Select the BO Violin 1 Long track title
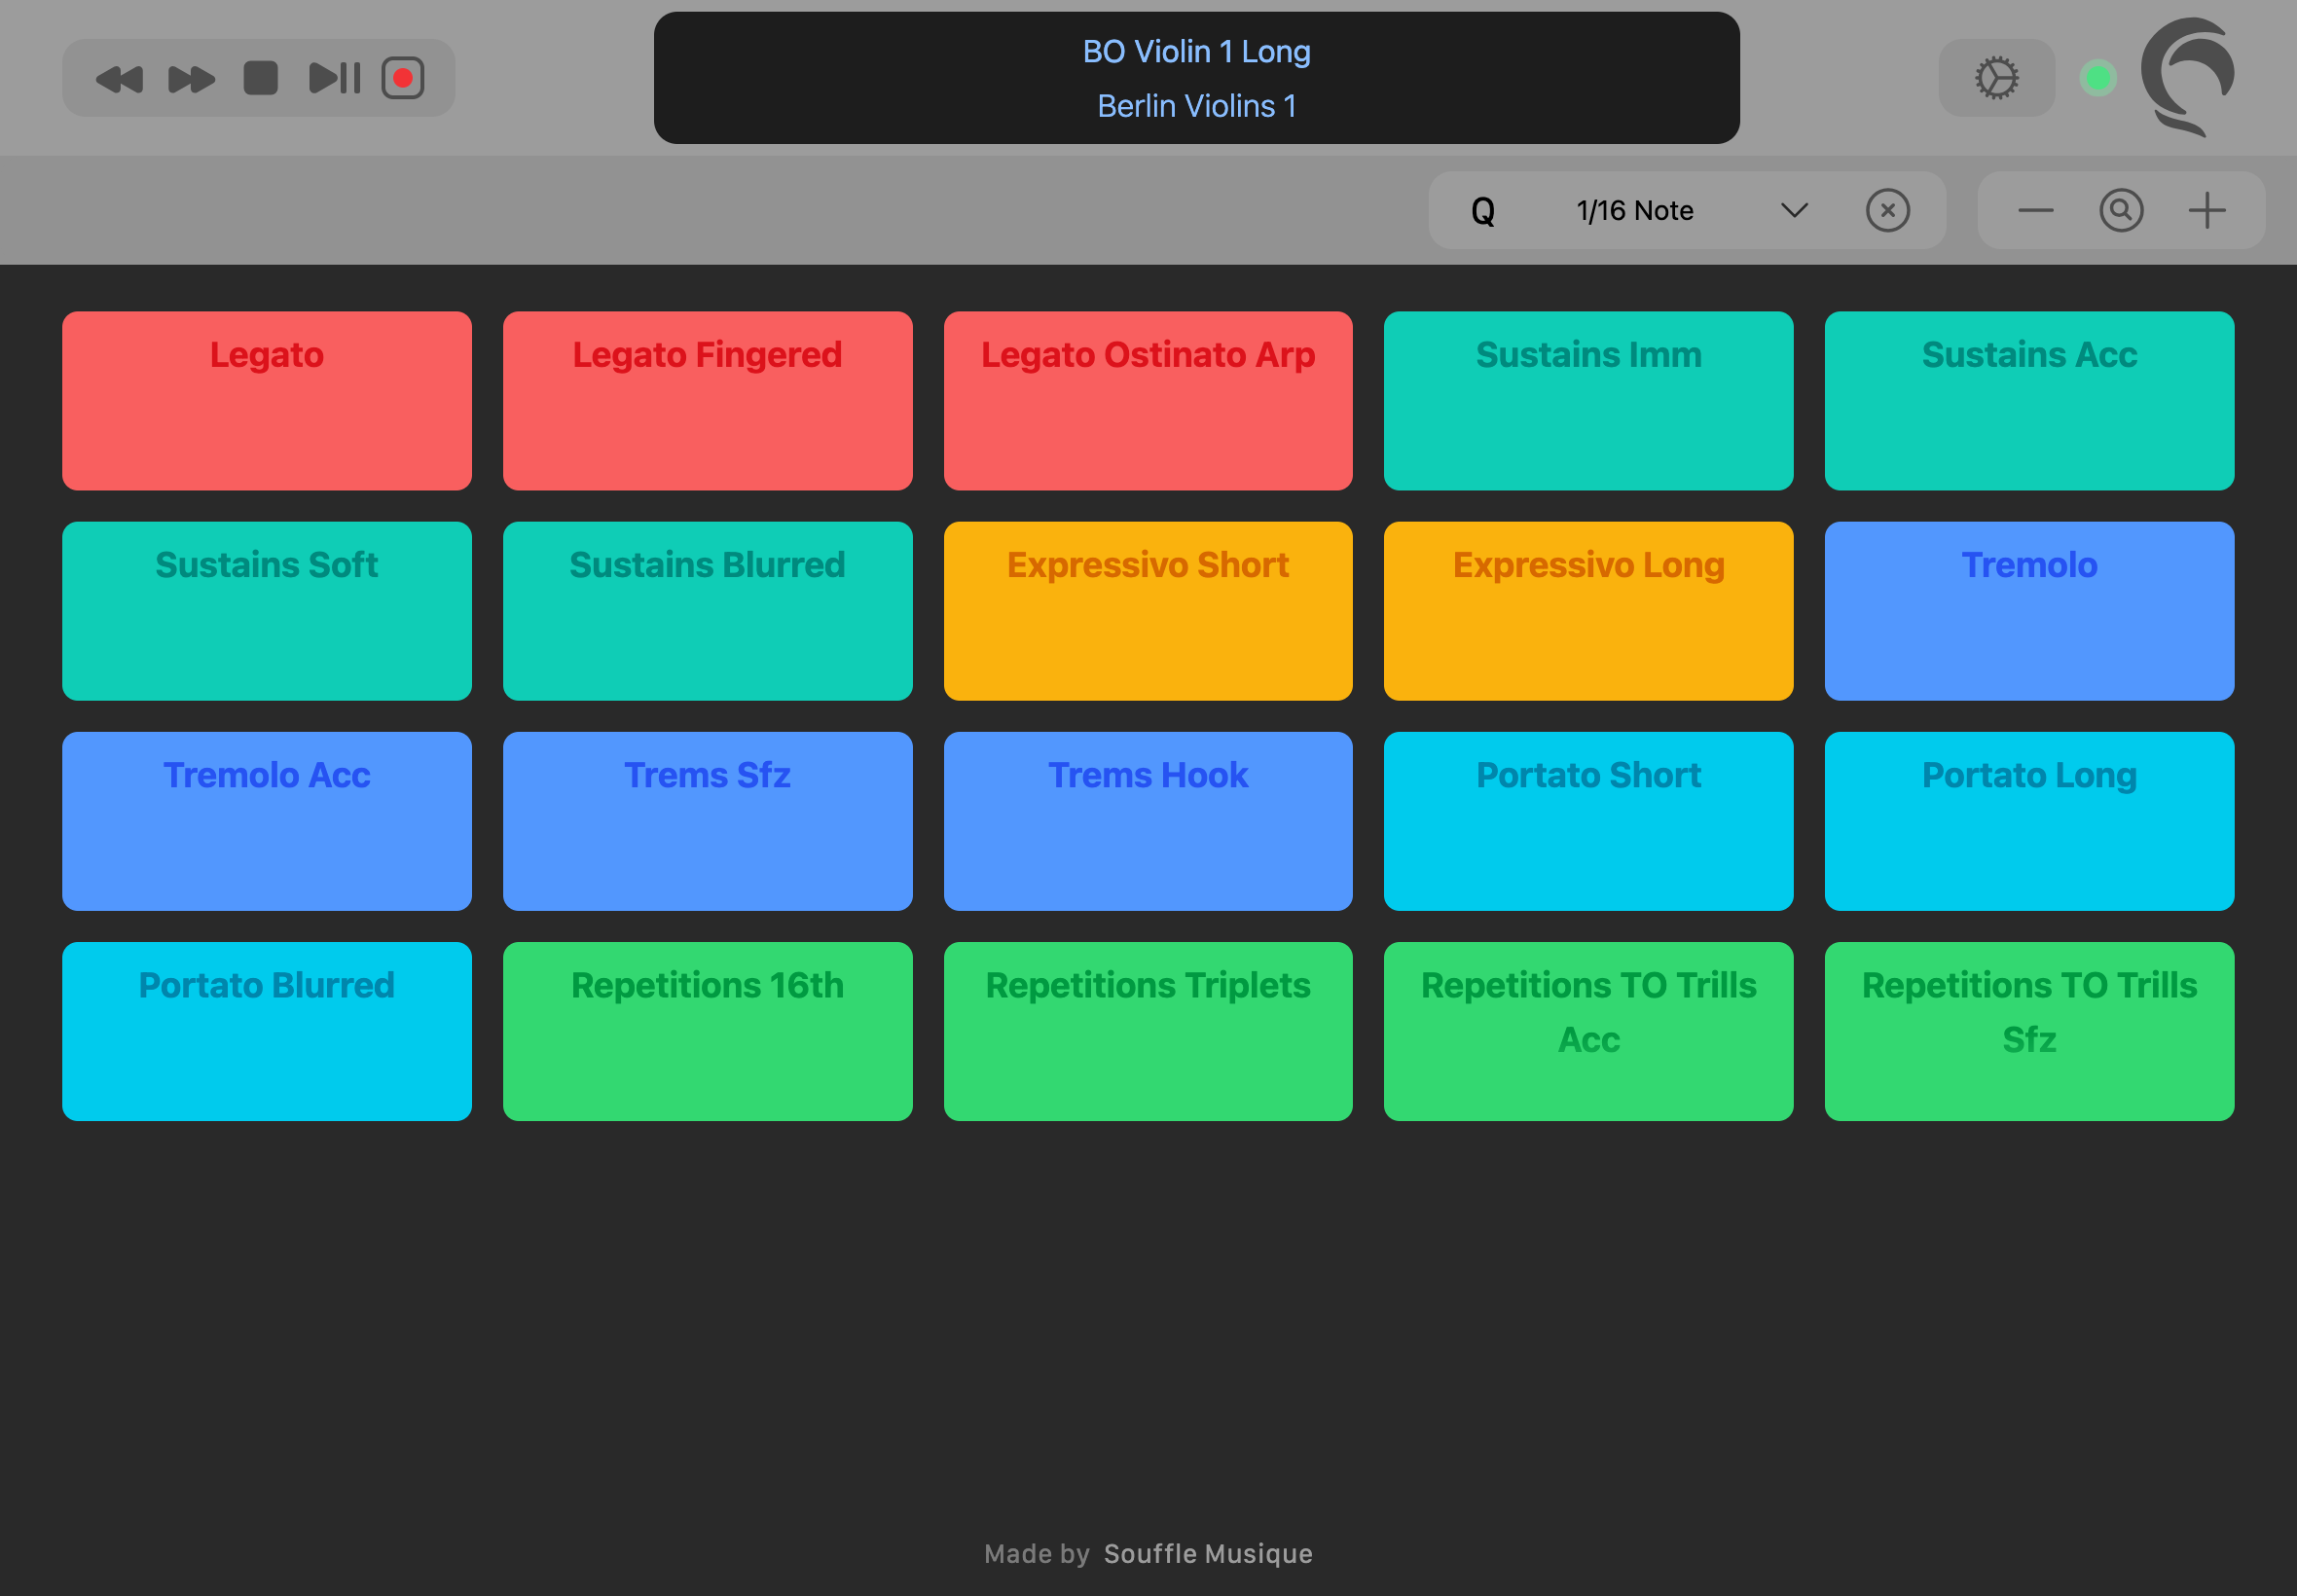This screenshot has width=2297, height=1596. pyautogui.click(x=1196, y=51)
